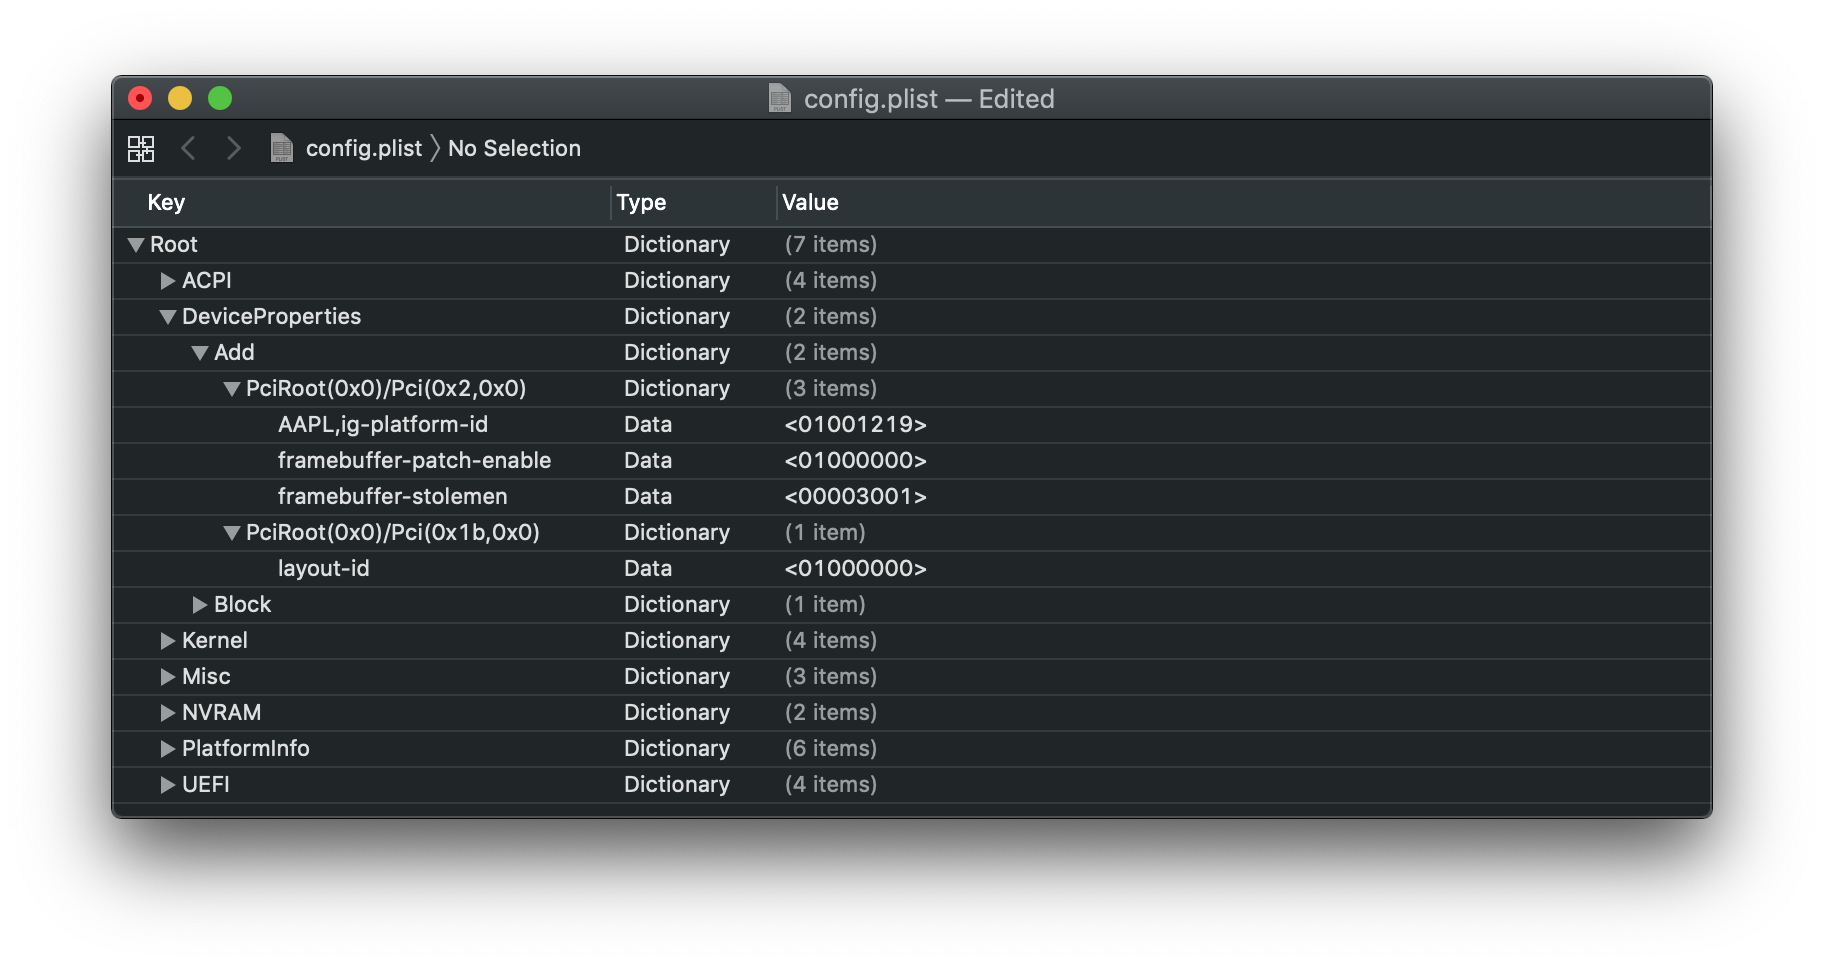Click the red close window button

point(140,98)
